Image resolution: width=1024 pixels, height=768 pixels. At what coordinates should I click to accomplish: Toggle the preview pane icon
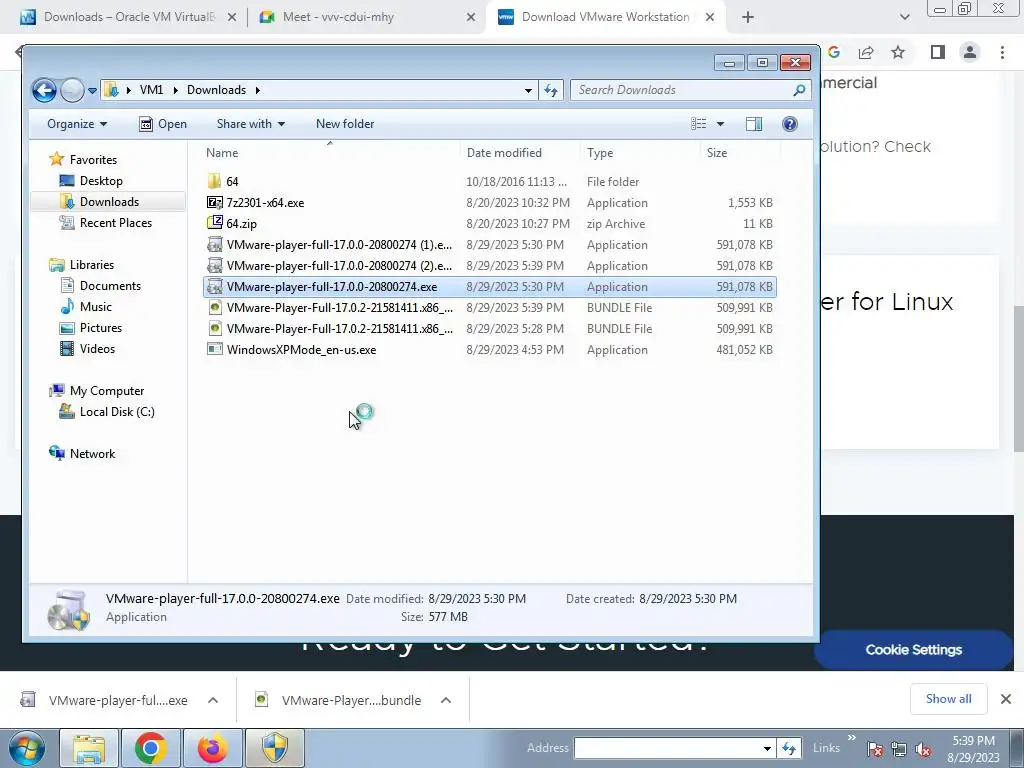click(754, 124)
